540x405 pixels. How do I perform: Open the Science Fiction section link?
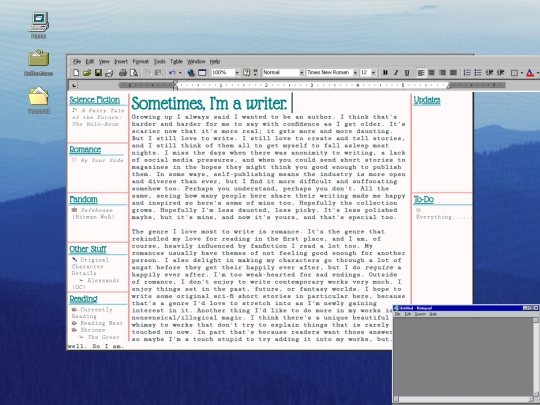[95, 100]
